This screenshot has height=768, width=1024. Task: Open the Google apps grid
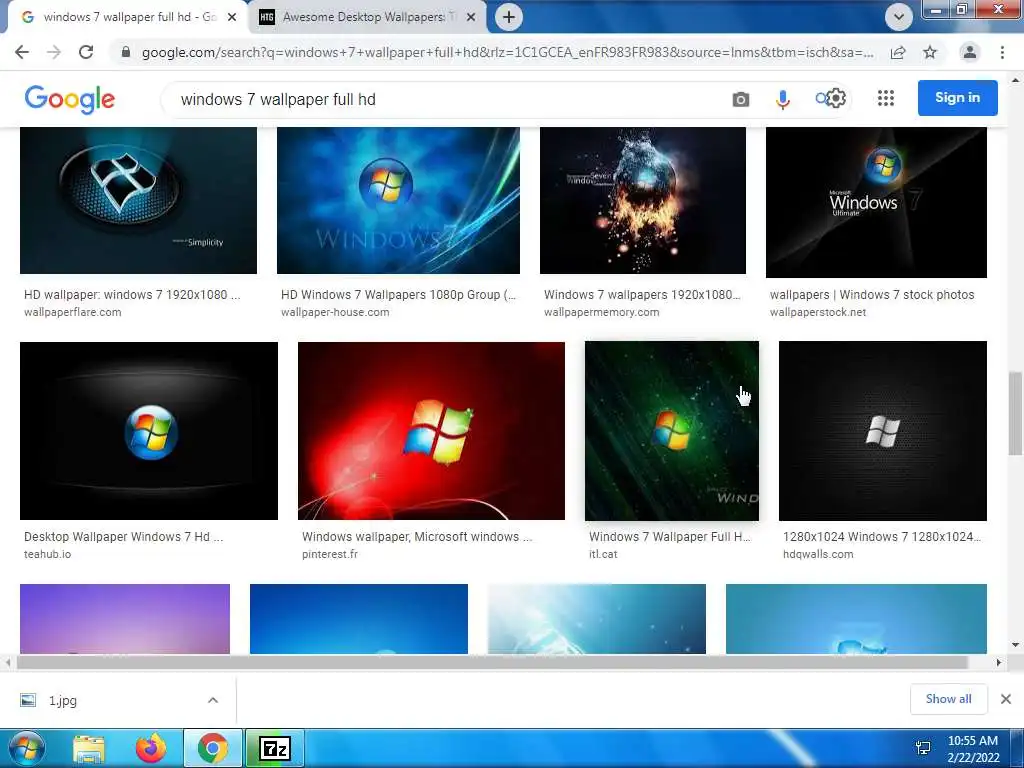coord(886,98)
